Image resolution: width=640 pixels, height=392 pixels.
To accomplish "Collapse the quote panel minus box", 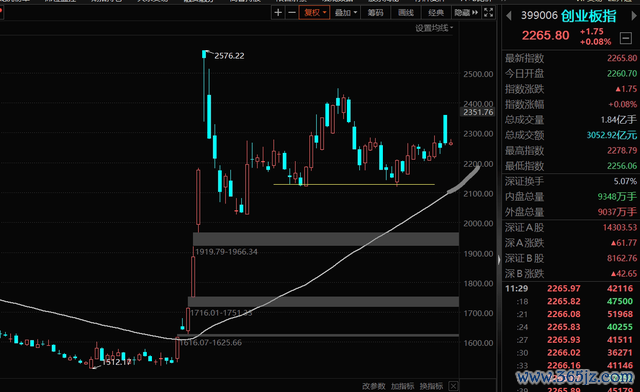I will point(626,38).
